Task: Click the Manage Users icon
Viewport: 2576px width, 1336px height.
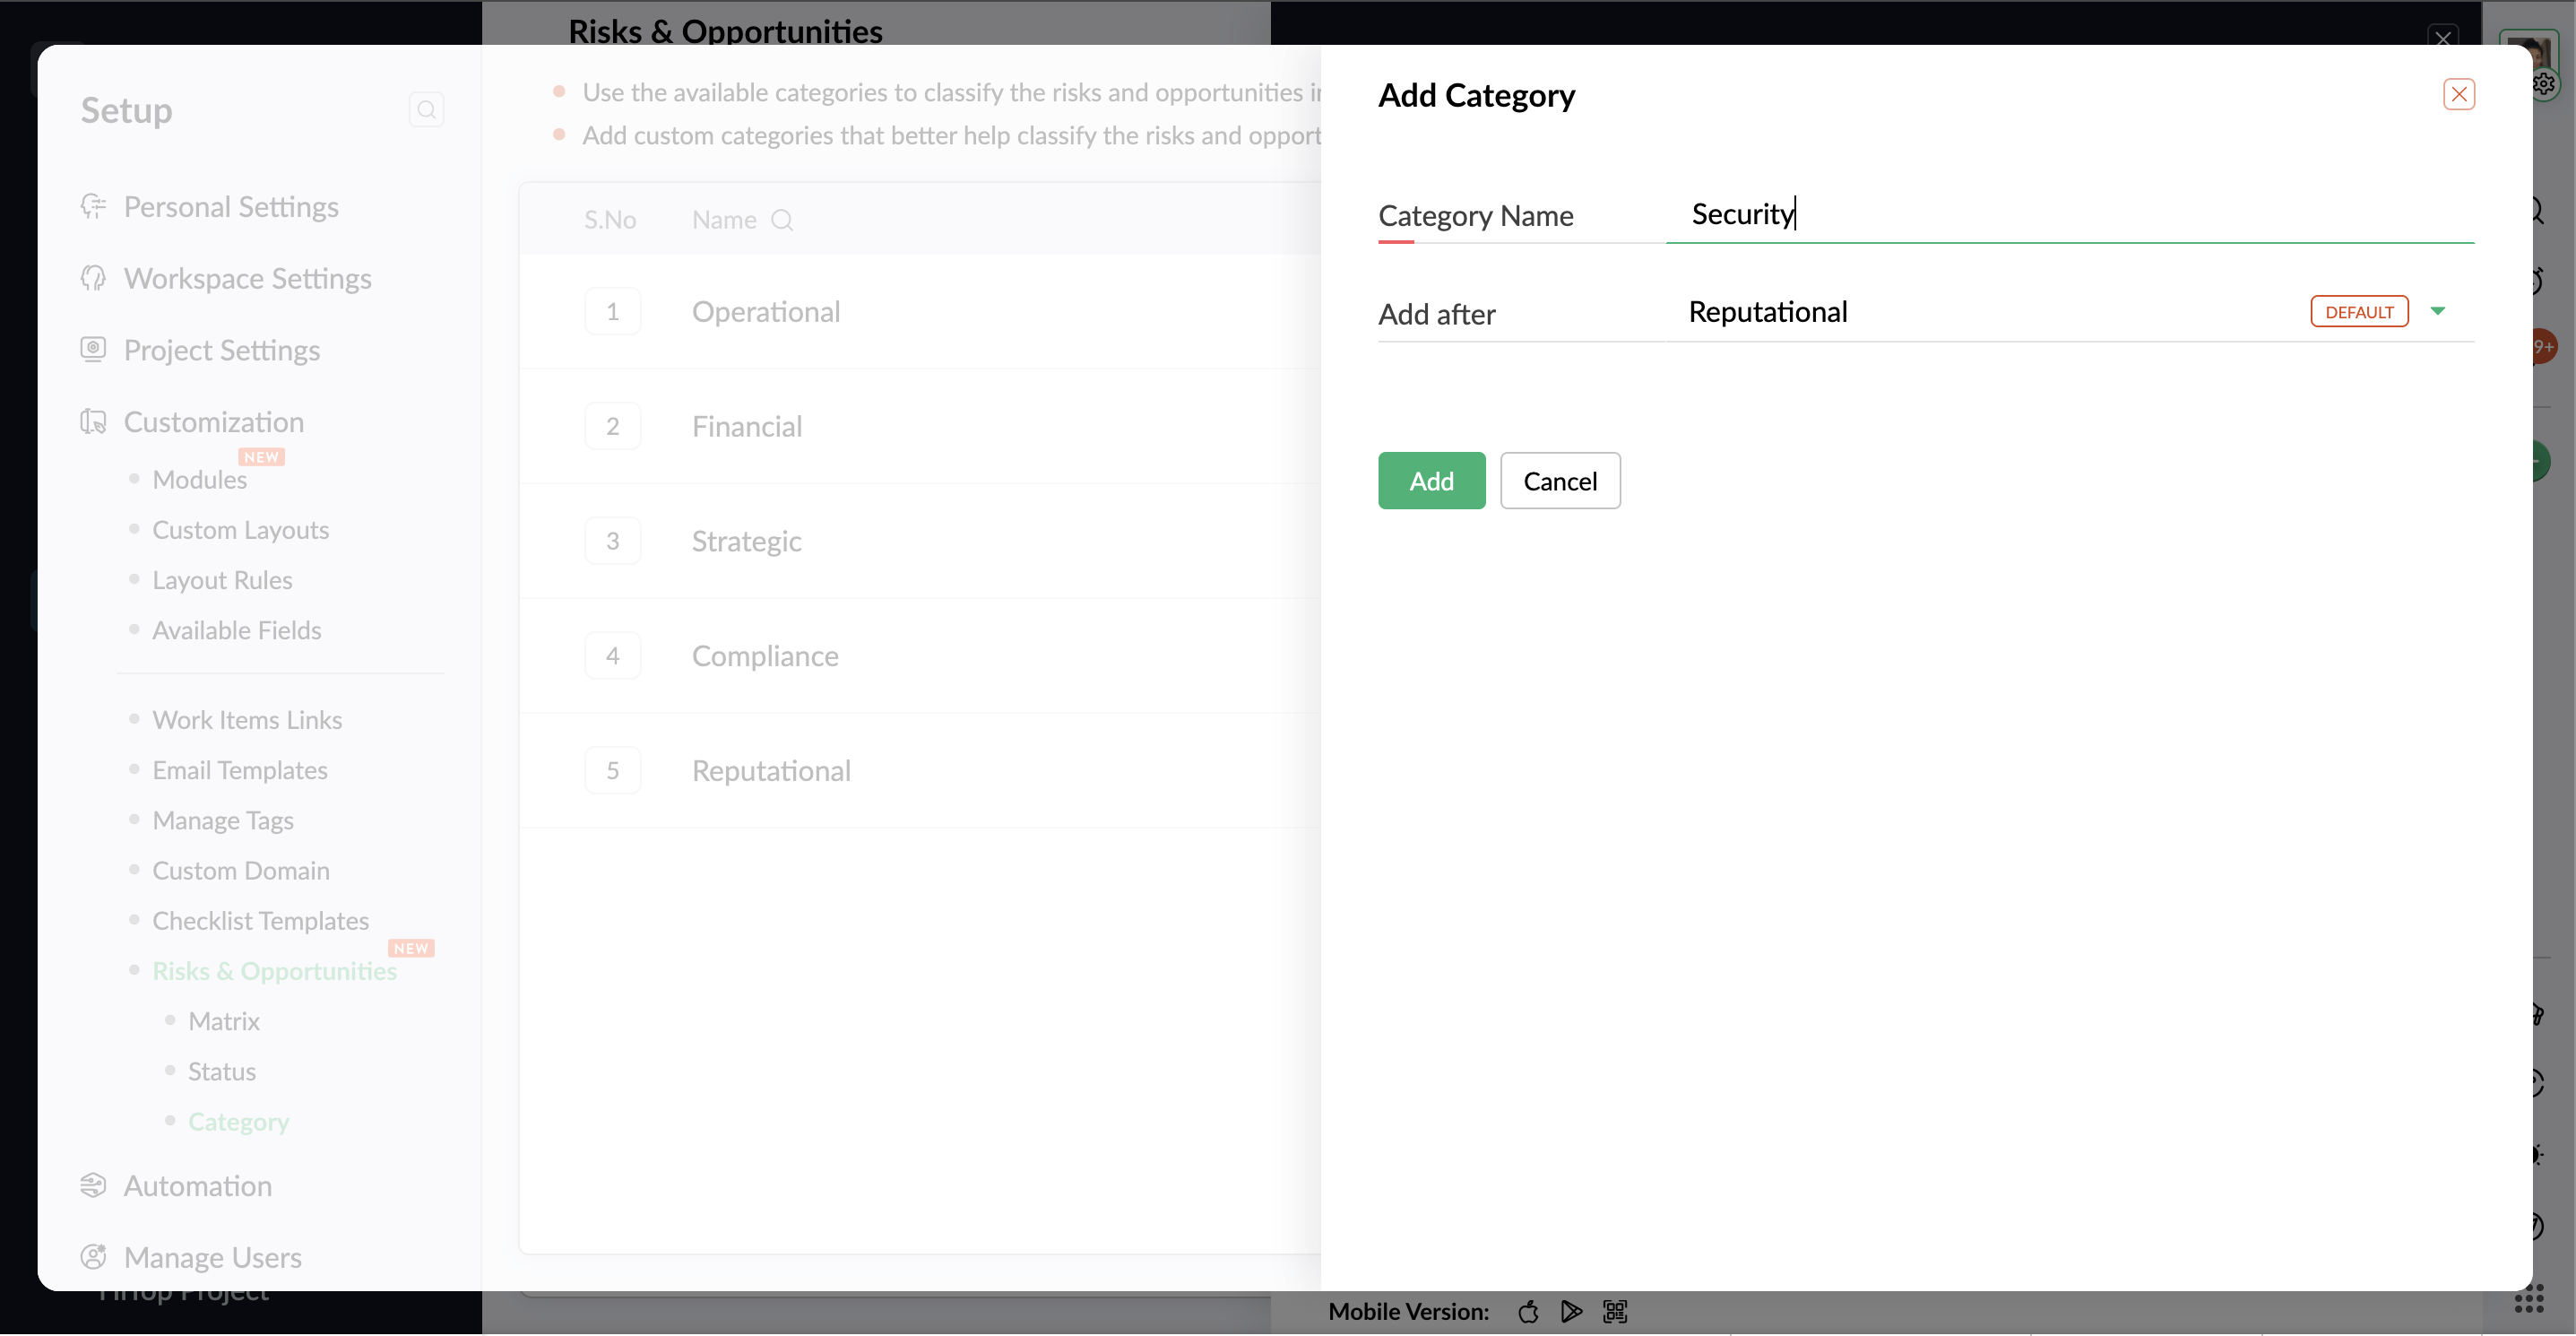Action: pyautogui.click(x=93, y=1257)
